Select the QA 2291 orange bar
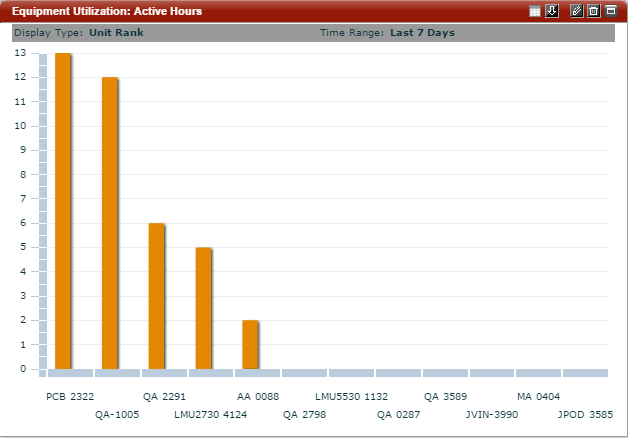 (157, 296)
